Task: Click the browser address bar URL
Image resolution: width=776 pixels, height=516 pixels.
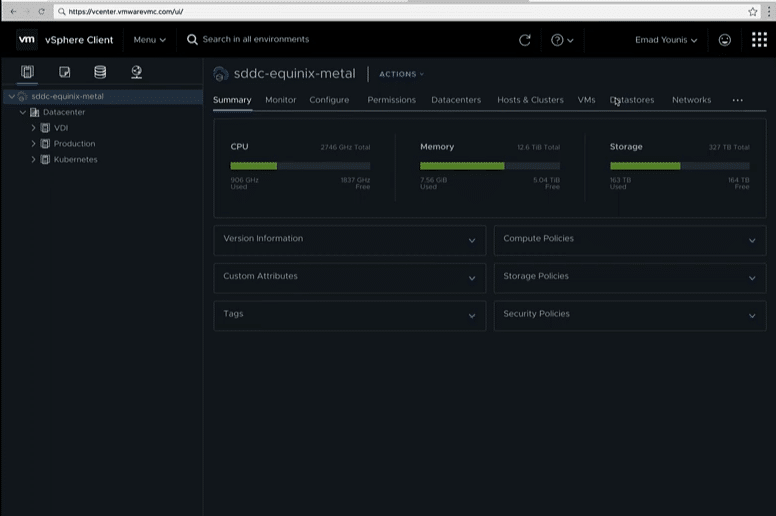Action: tap(126, 11)
